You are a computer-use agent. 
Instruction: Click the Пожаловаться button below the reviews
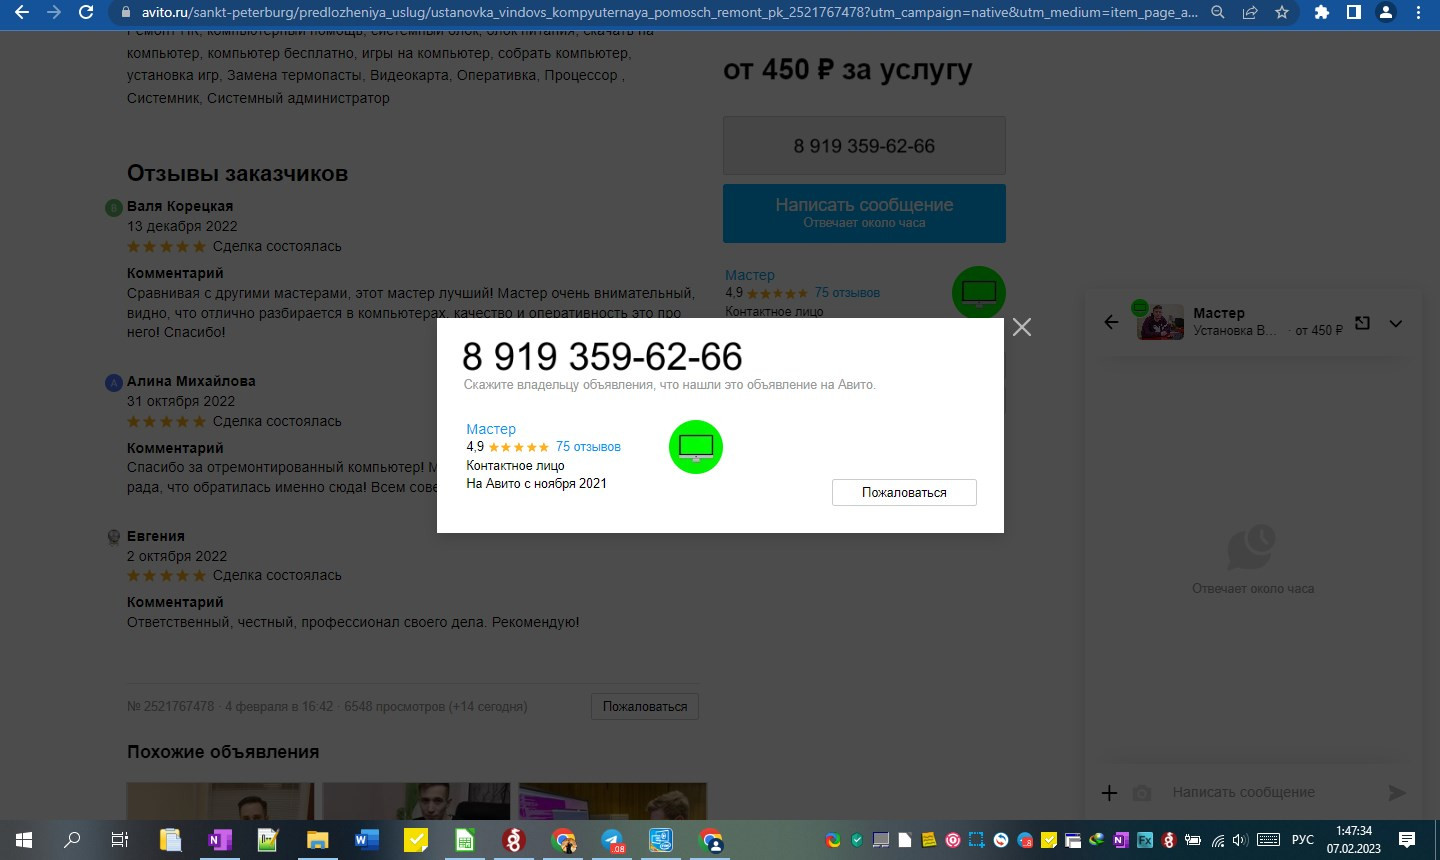click(644, 706)
